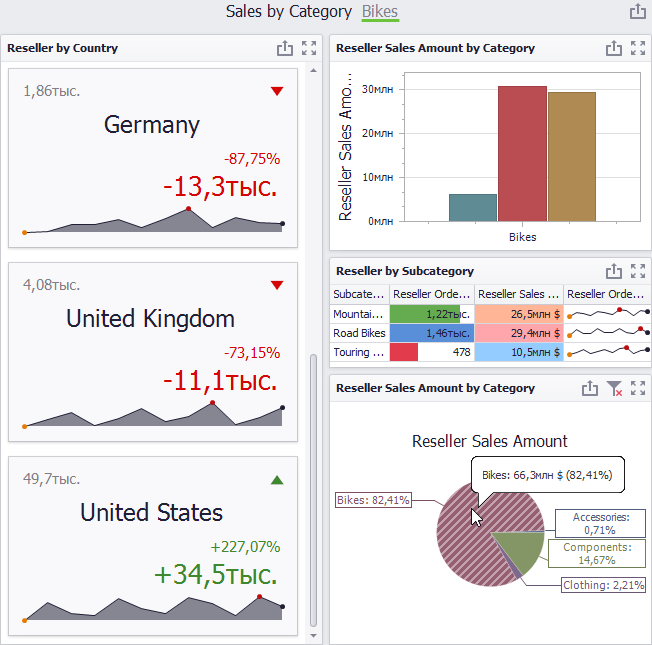Maximize the bar chart Reseller Sales panel

coord(638,48)
